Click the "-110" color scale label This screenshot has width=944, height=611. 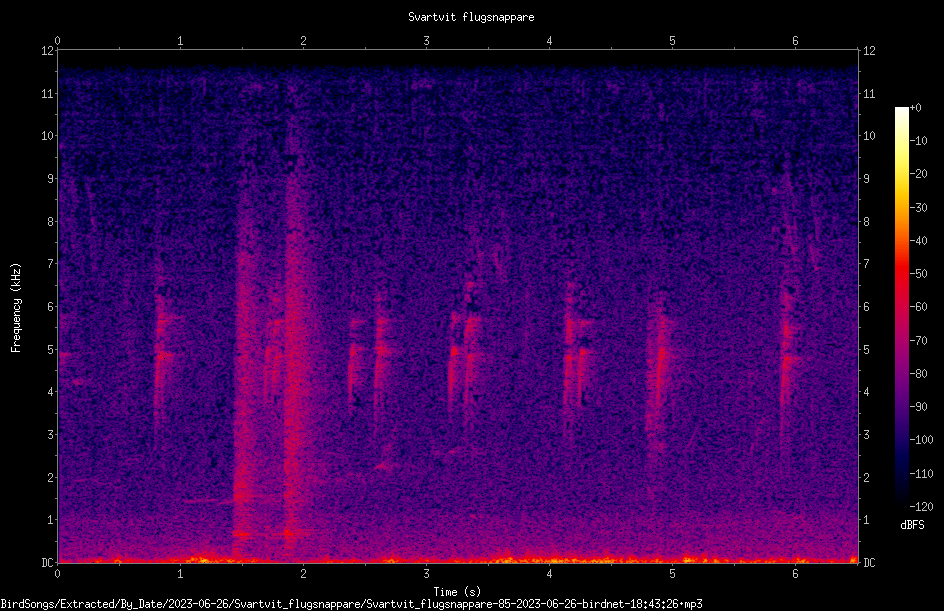click(921, 474)
